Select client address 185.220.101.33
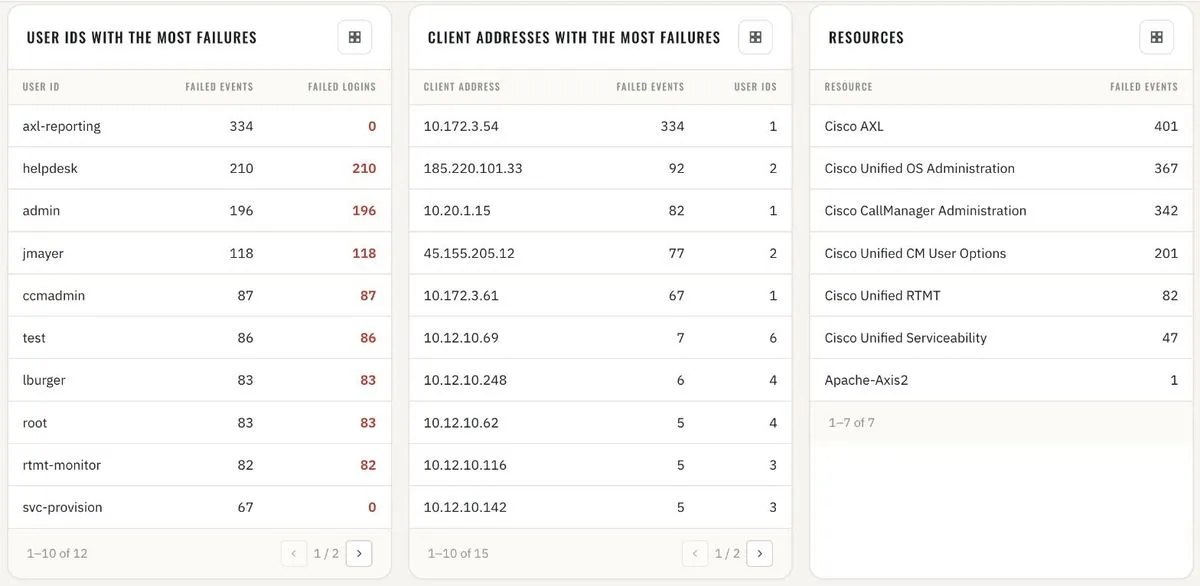 click(473, 168)
